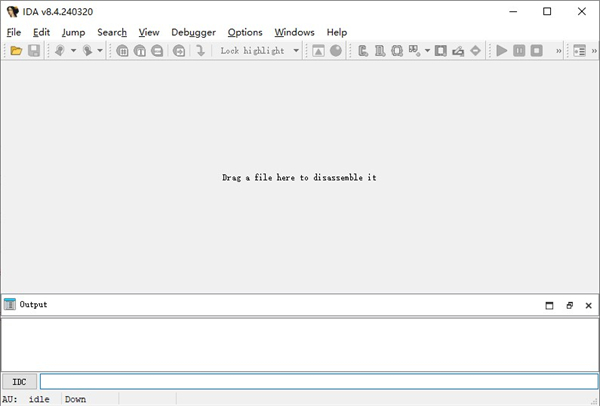Image resolution: width=600 pixels, height=406 pixels.
Task: Click the Start process play button
Action: (x=502, y=51)
